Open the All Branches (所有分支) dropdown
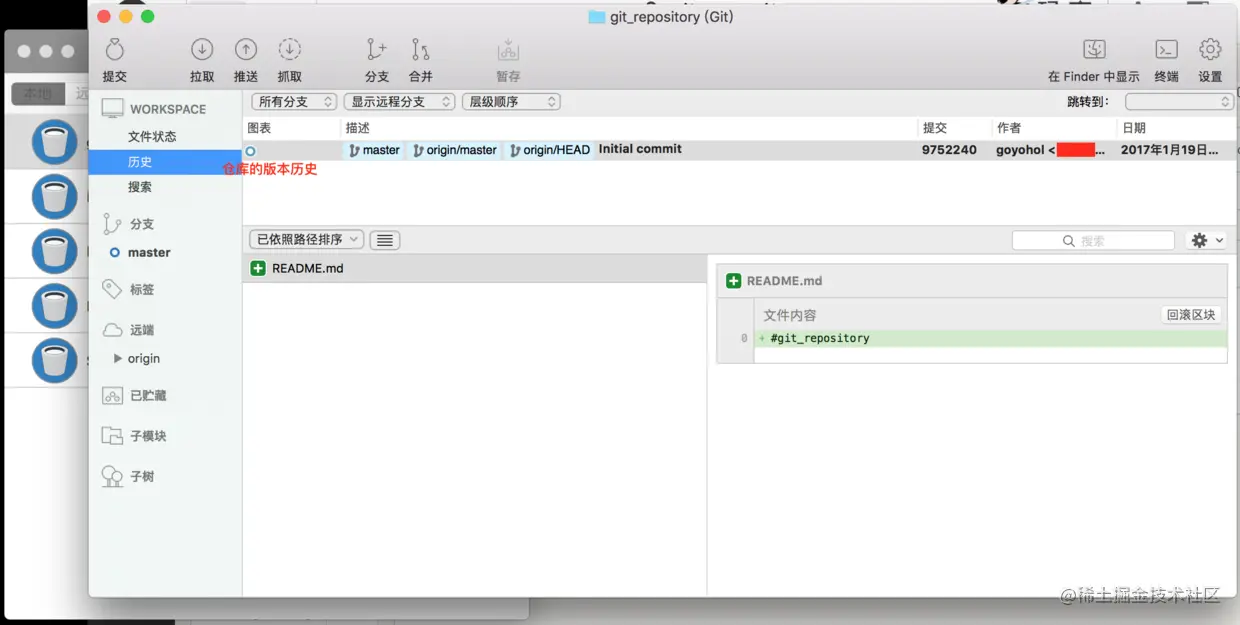Viewport: 1240px width, 625px height. point(293,102)
